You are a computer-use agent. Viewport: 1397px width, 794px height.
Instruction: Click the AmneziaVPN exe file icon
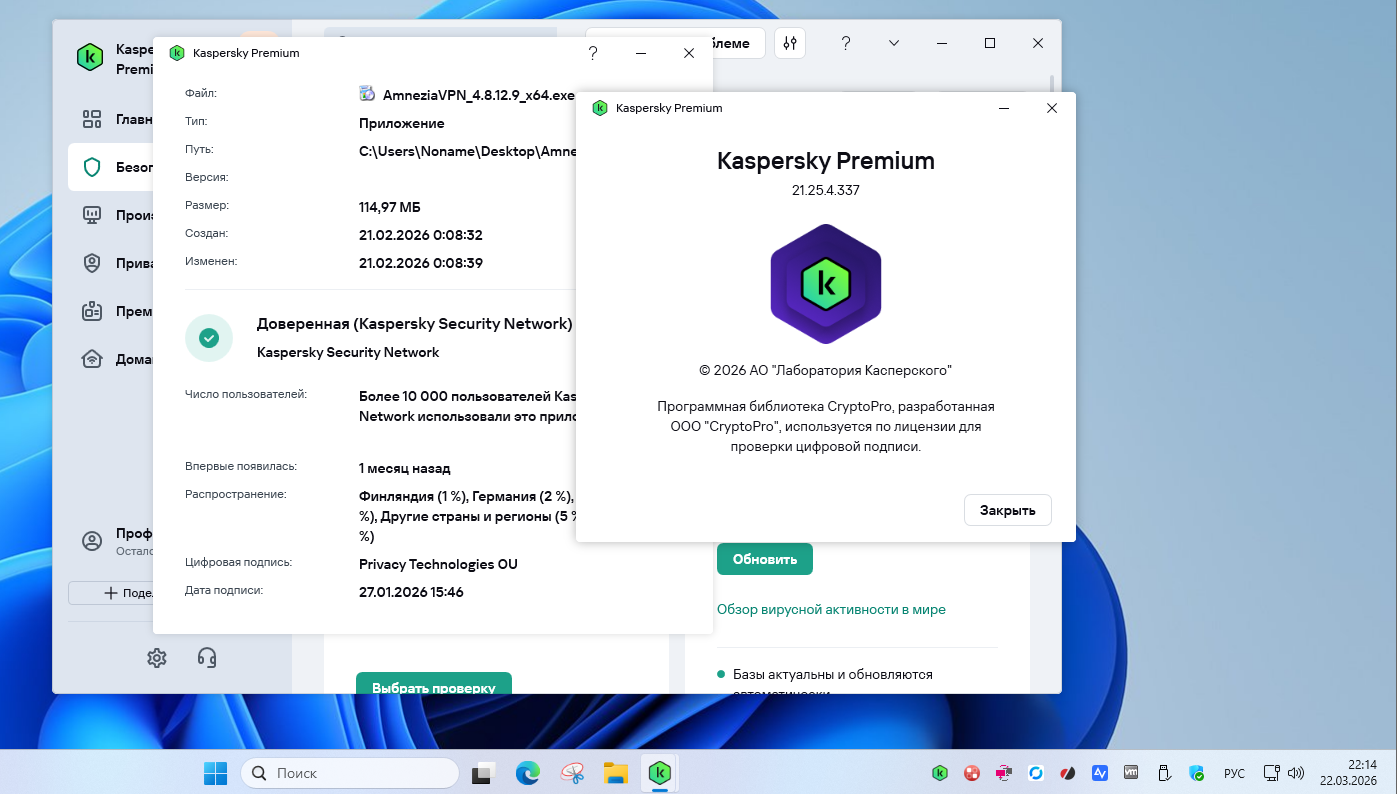[x=368, y=95]
